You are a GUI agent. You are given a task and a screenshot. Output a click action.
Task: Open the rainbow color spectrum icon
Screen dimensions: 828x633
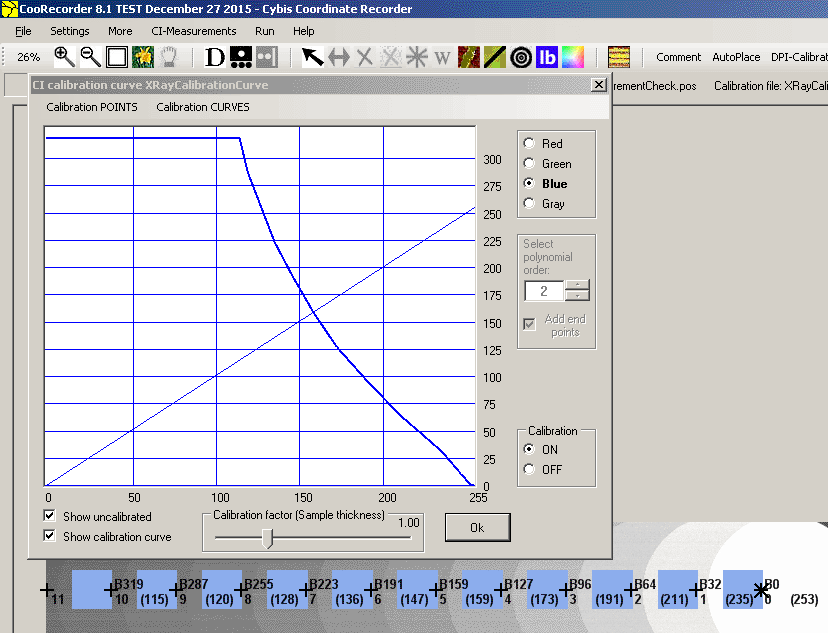(x=573, y=57)
